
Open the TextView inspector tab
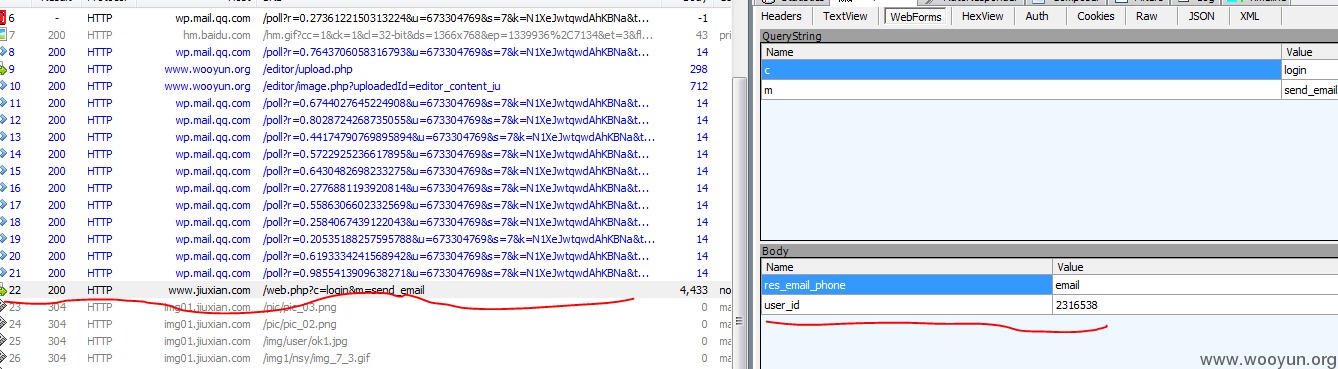click(x=845, y=16)
